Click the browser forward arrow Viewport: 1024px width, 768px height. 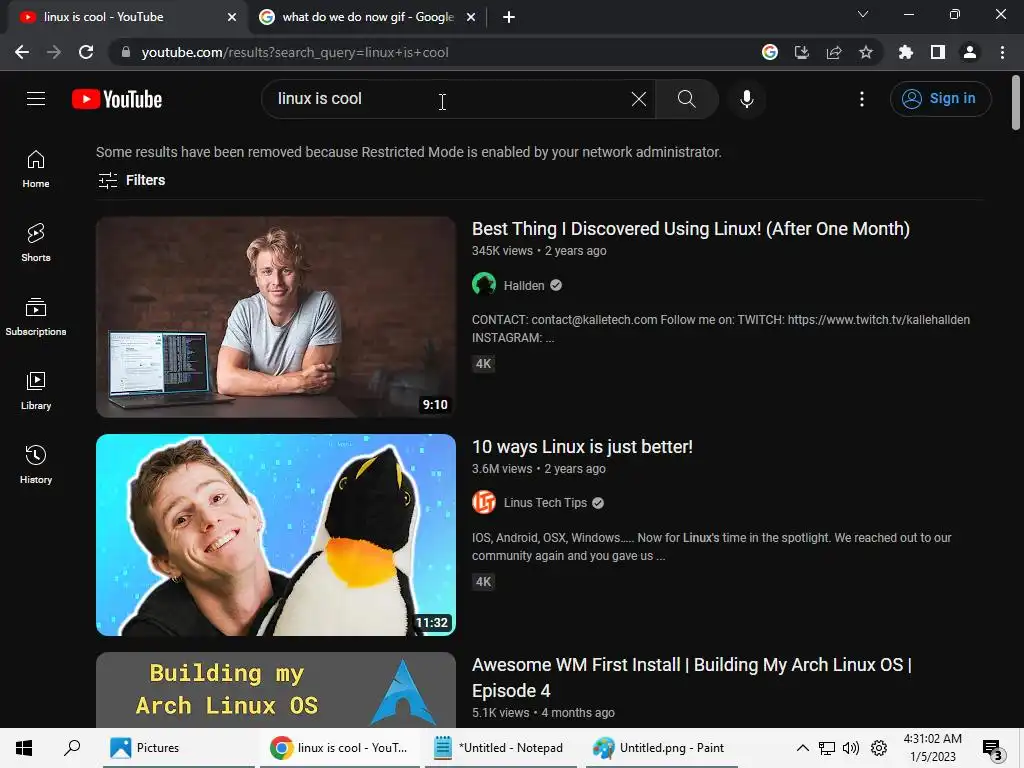[x=54, y=52]
